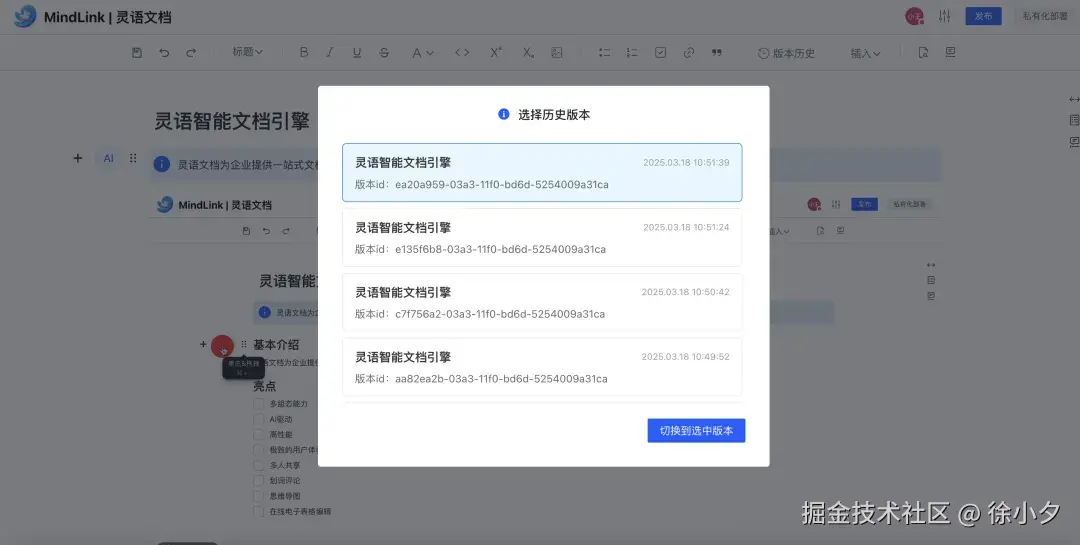Image resolution: width=1080 pixels, height=545 pixels.
Task: Toggle underline formatting (U)
Action: (357, 52)
